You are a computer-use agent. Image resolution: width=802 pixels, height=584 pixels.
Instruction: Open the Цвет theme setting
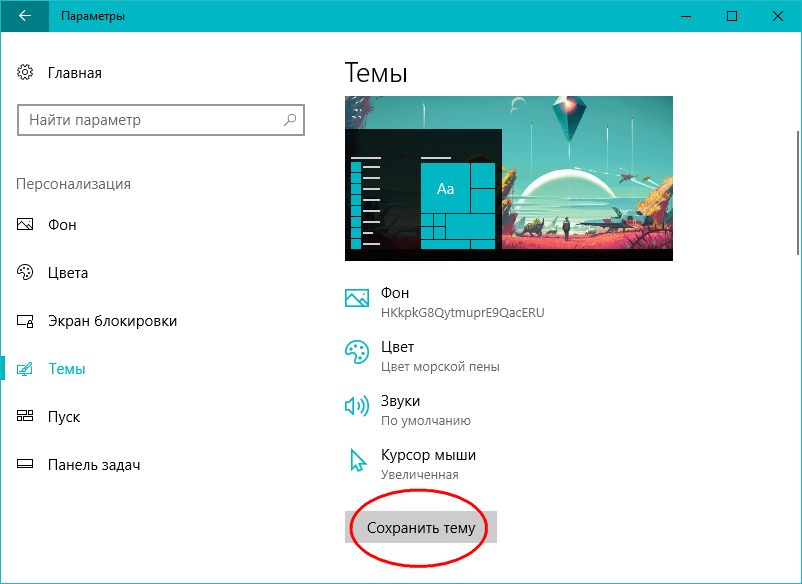point(397,347)
